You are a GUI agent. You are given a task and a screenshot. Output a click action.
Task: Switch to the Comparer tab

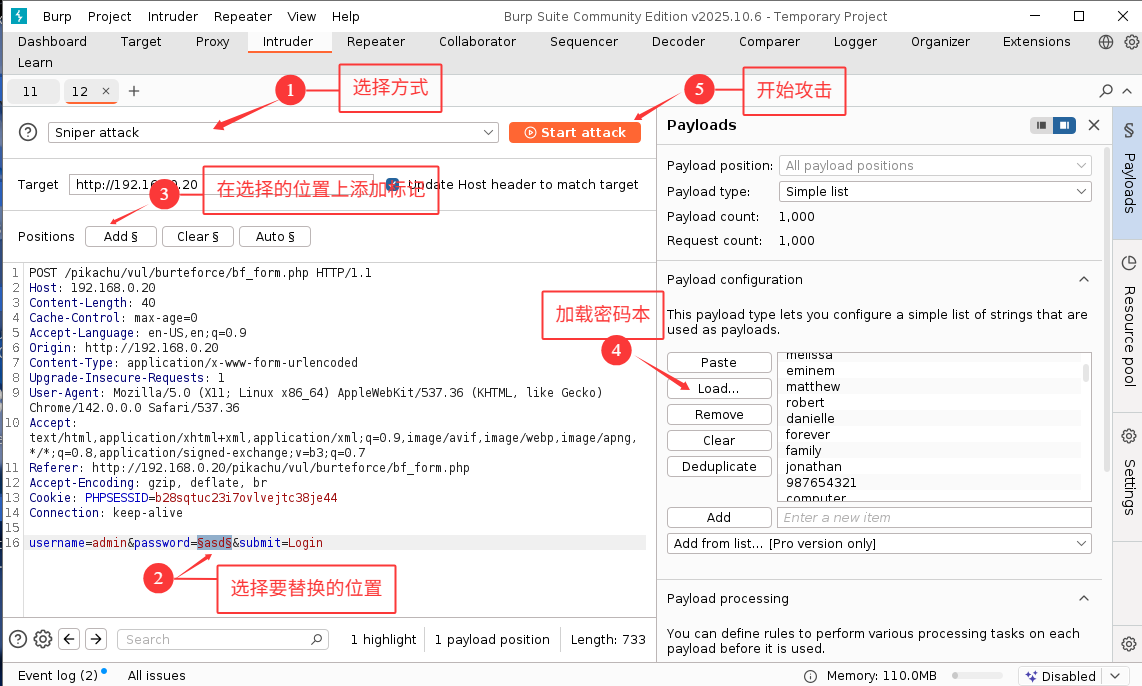(x=769, y=42)
